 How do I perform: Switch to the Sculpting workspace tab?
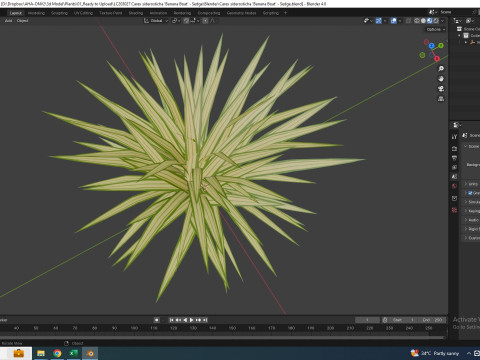point(59,13)
